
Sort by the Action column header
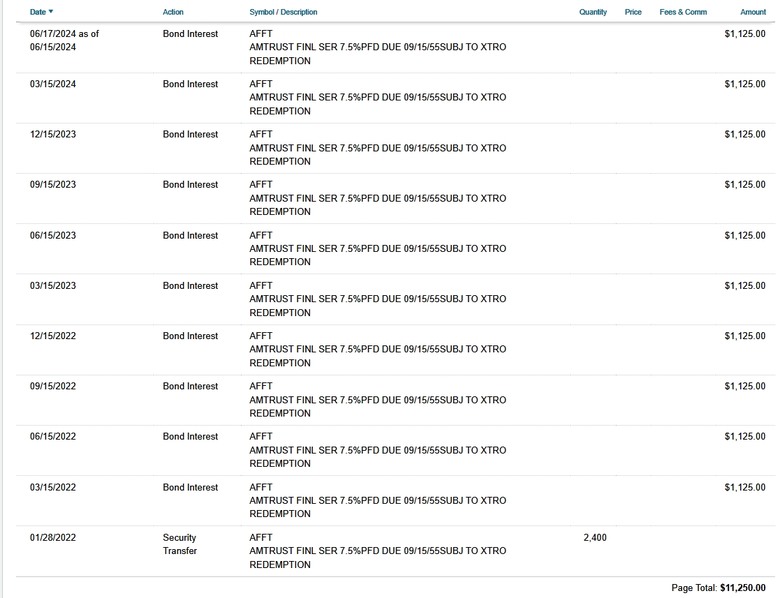[173, 12]
